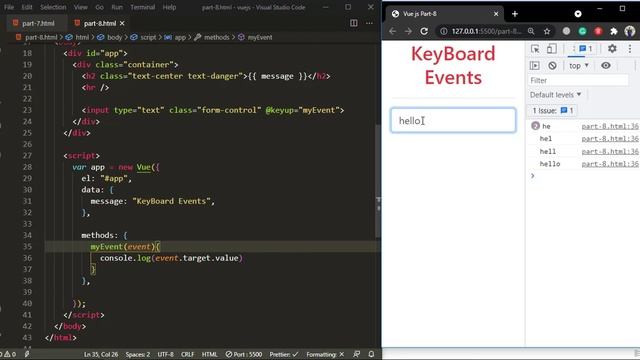This screenshot has height=360, width=640.
Task: Expand the body breadcrumb segment
Action: click(x=114, y=37)
